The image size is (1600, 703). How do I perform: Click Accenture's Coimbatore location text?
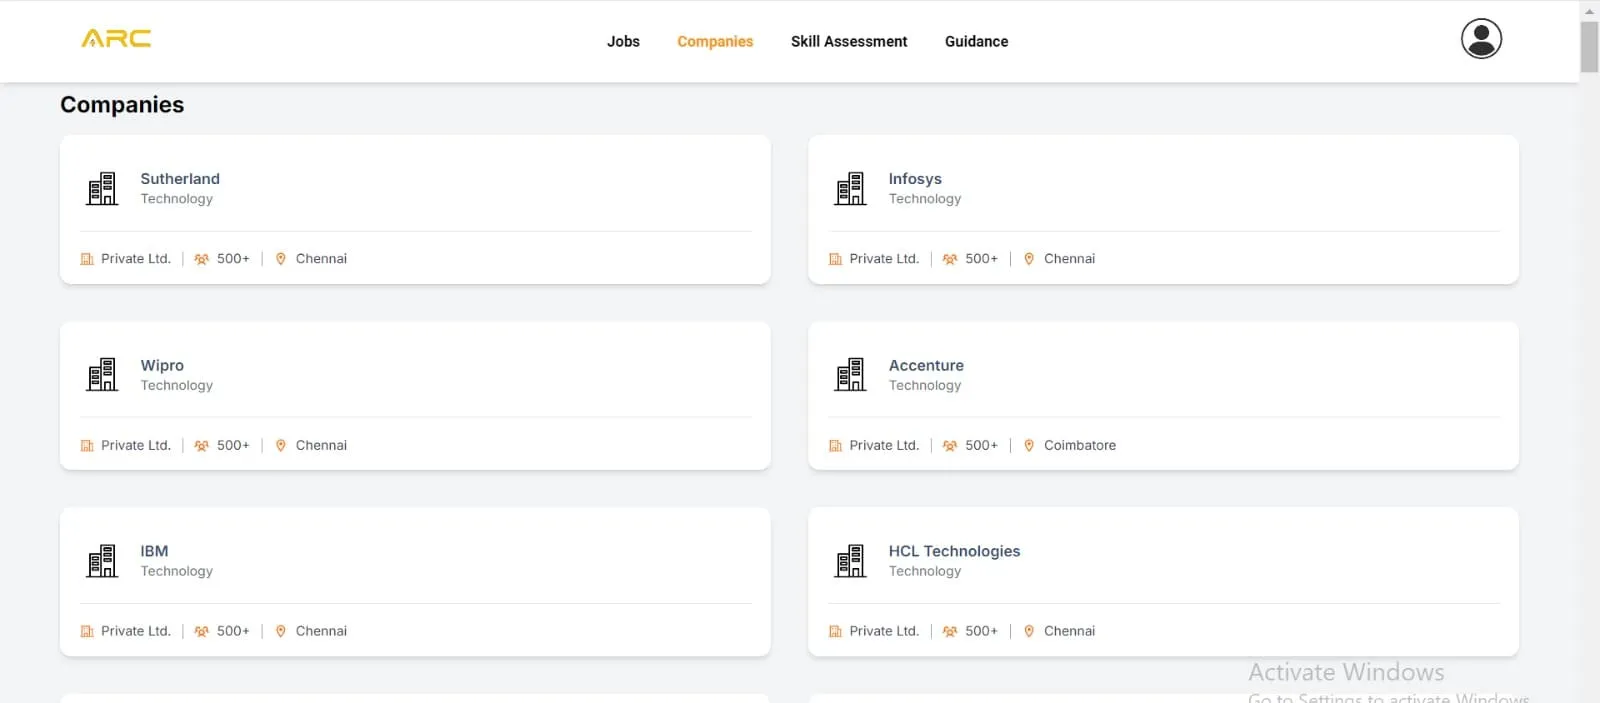[x=1080, y=446]
